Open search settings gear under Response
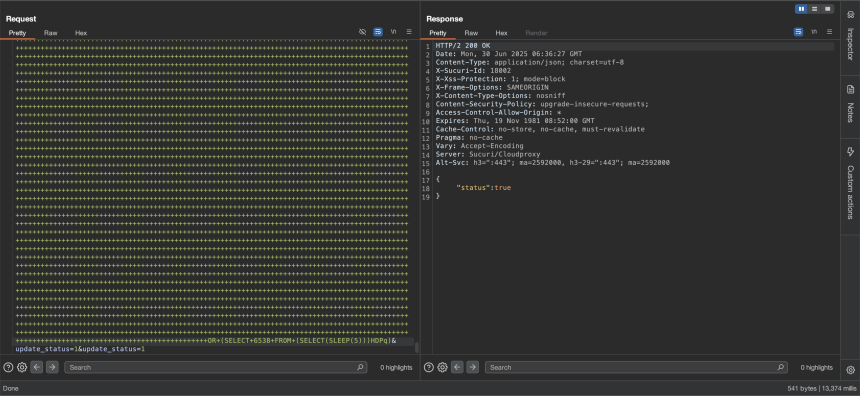This screenshot has height=396, width=860. 443,367
